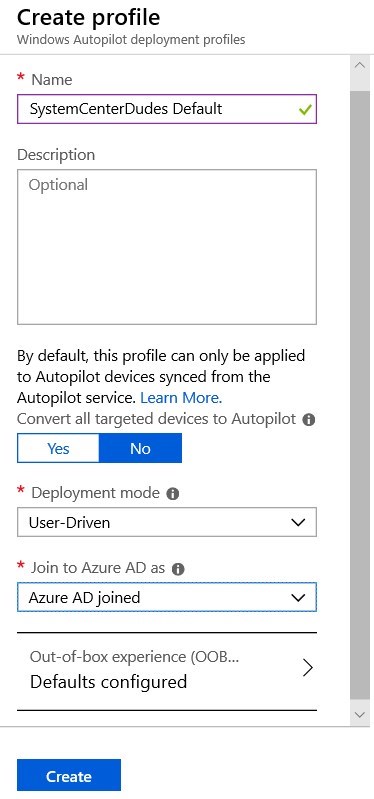374x799 pixels.
Task: Open the Learn More link
Action: point(181,397)
